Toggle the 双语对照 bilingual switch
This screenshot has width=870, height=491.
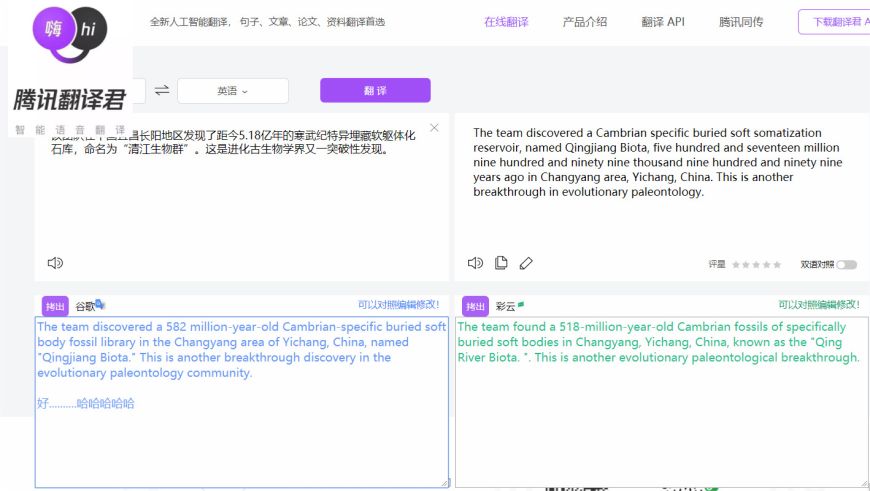[x=847, y=265]
